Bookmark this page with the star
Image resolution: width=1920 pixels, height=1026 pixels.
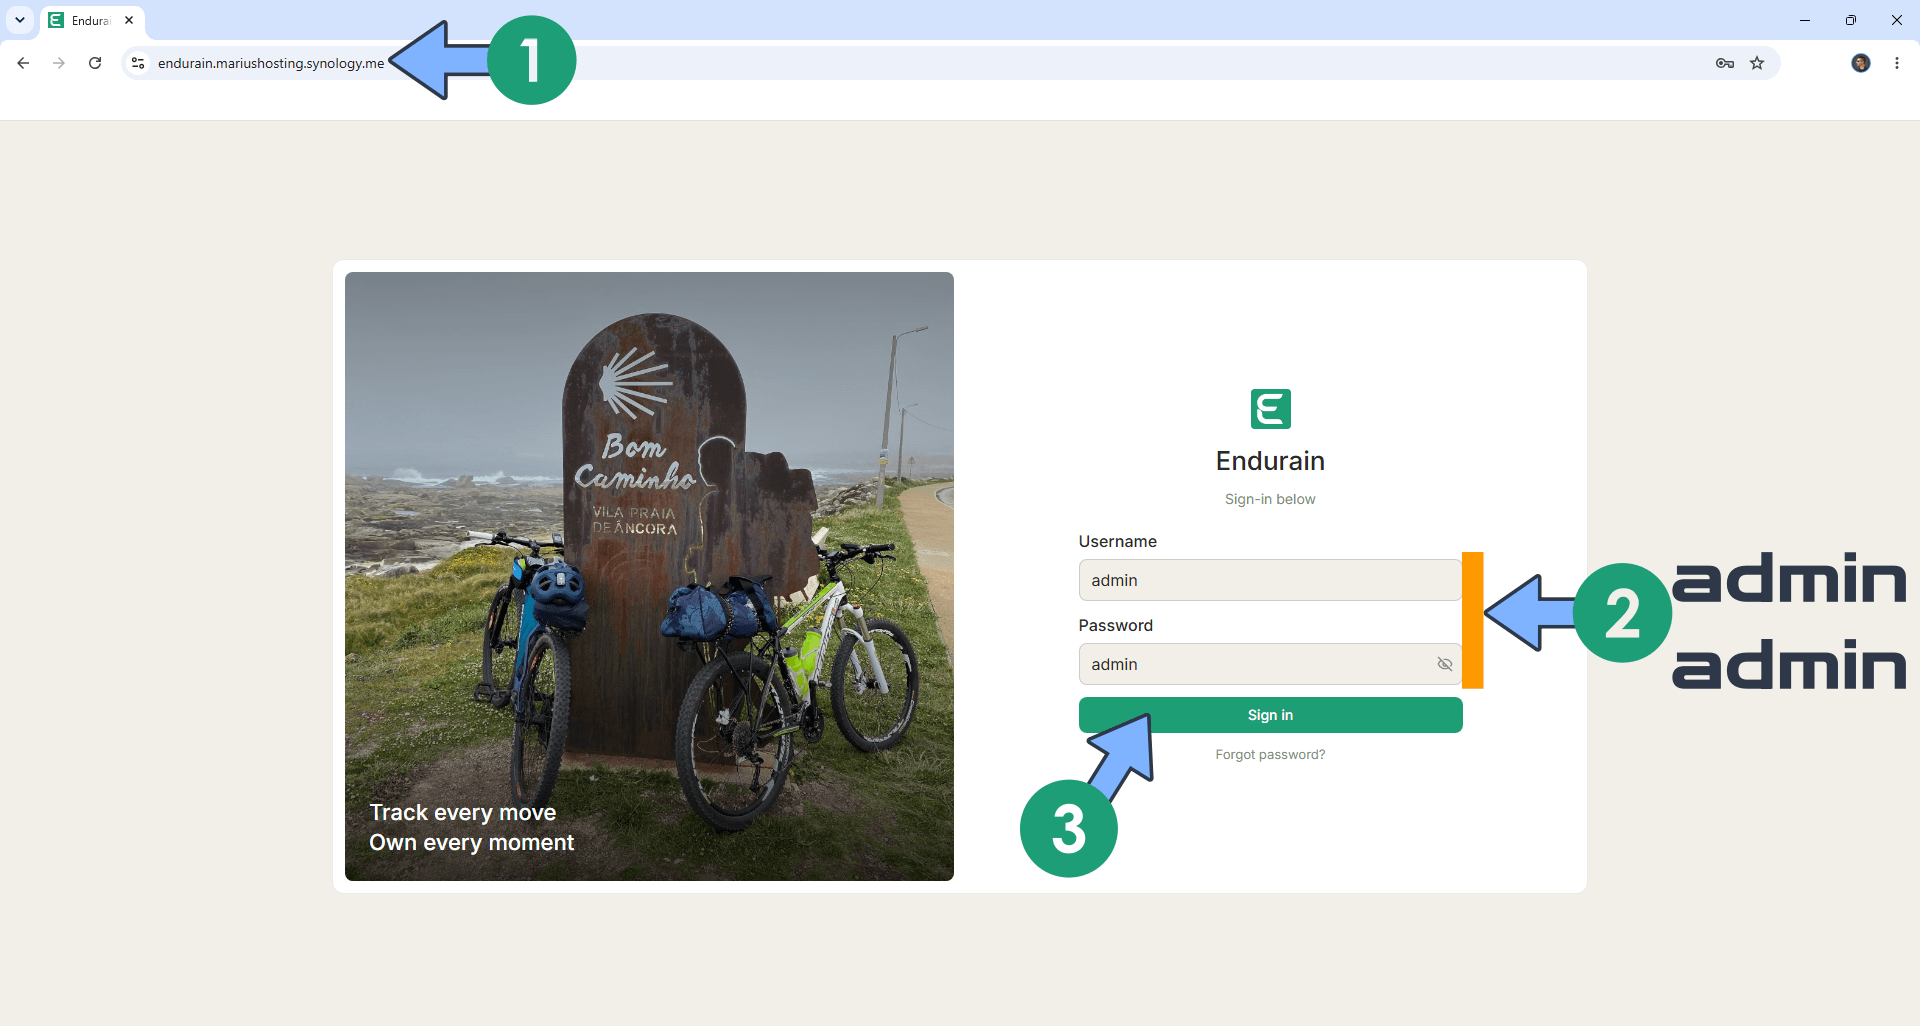point(1757,63)
